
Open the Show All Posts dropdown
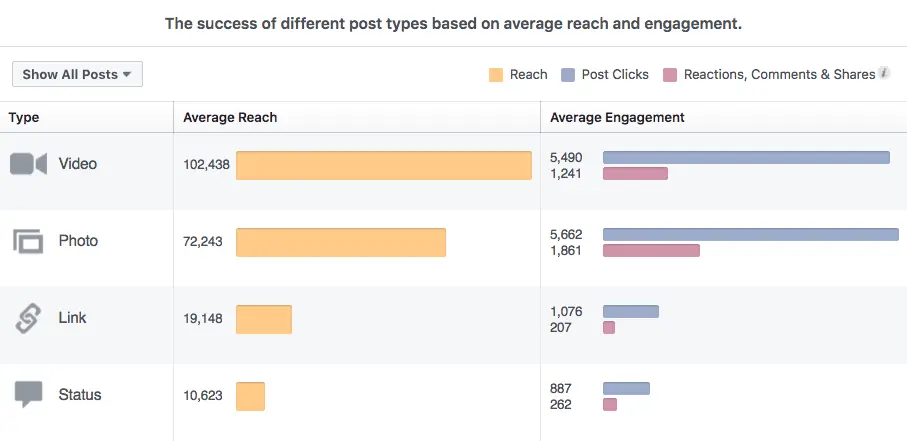[x=77, y=74]
